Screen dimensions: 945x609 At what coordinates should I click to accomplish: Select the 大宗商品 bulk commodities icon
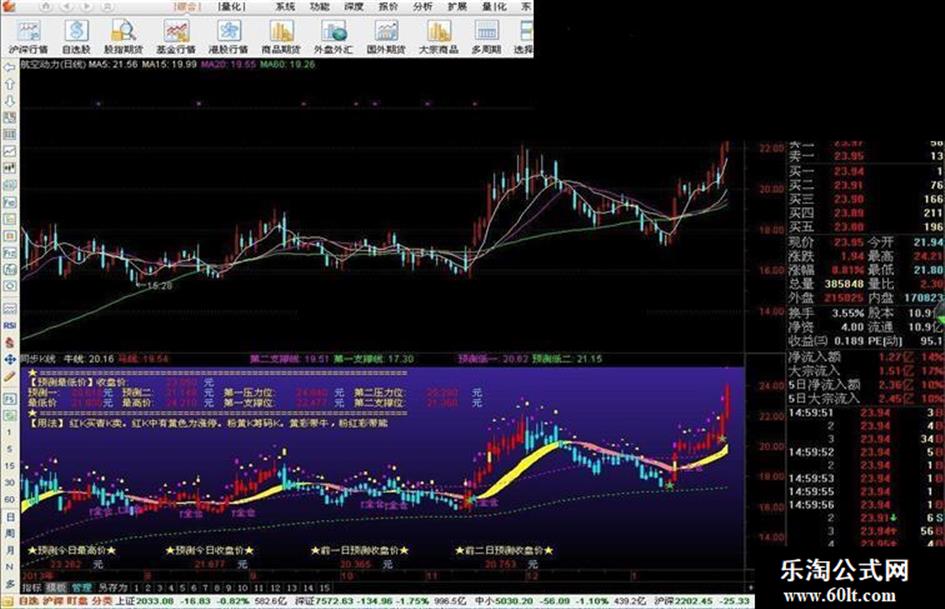click(x=439, y=36)
